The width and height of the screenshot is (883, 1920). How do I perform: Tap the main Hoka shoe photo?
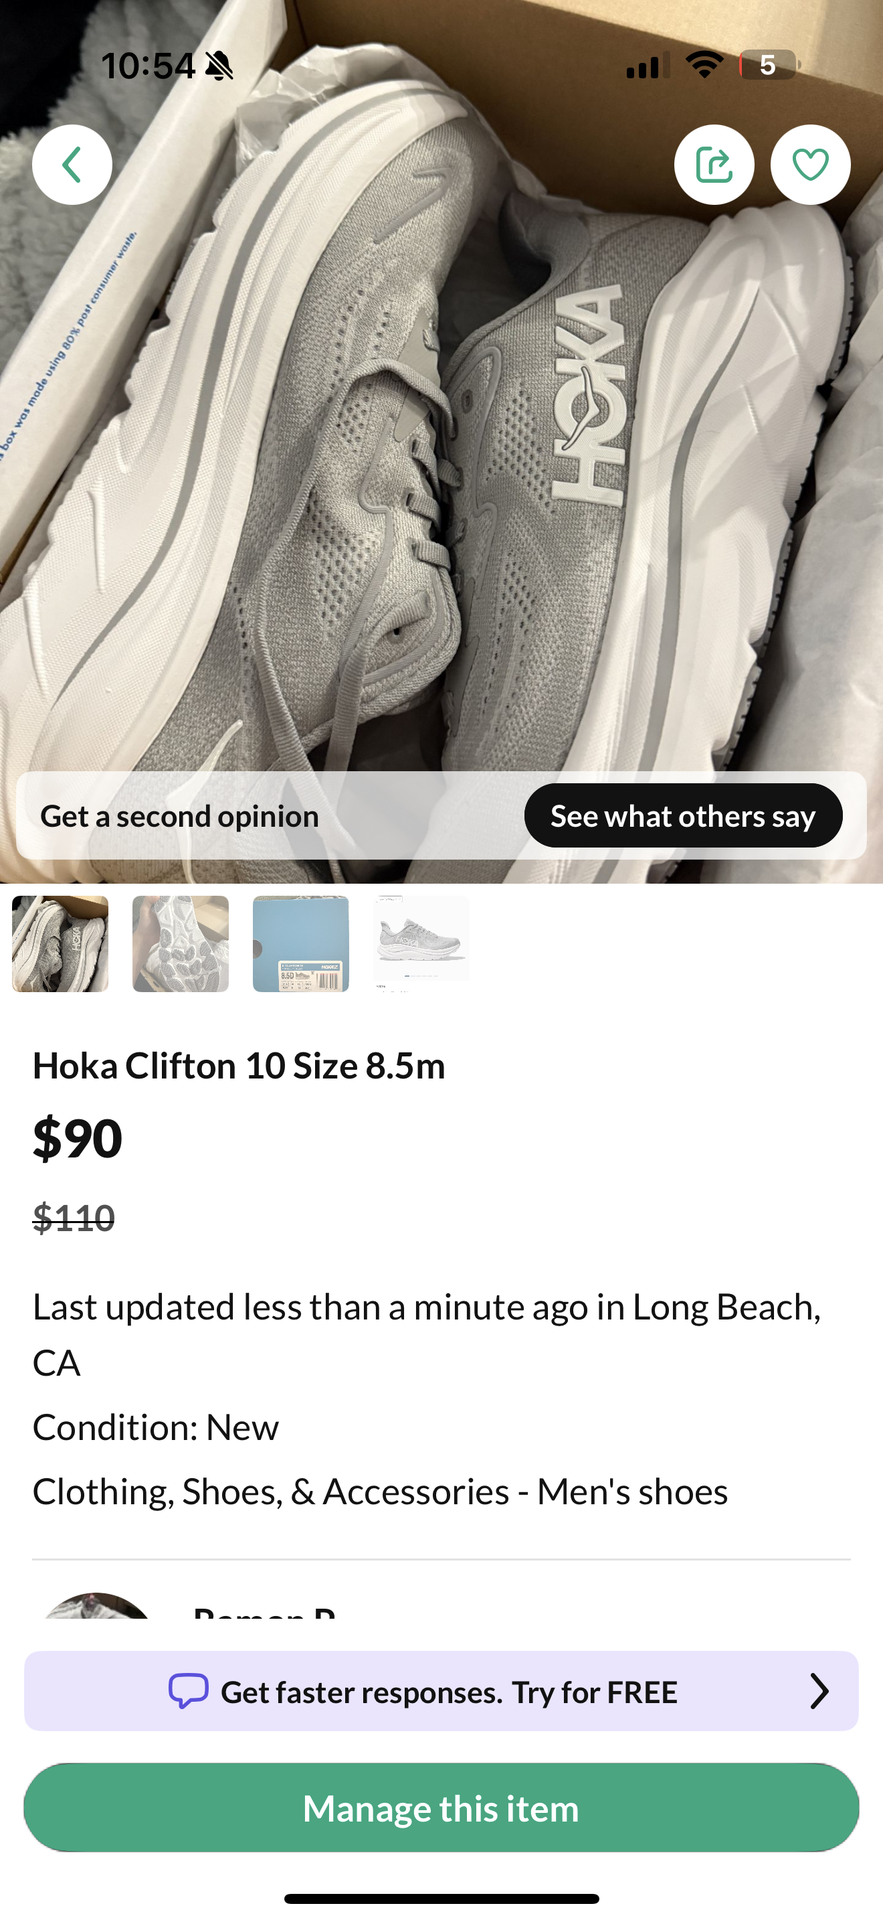tap(440, 450)
